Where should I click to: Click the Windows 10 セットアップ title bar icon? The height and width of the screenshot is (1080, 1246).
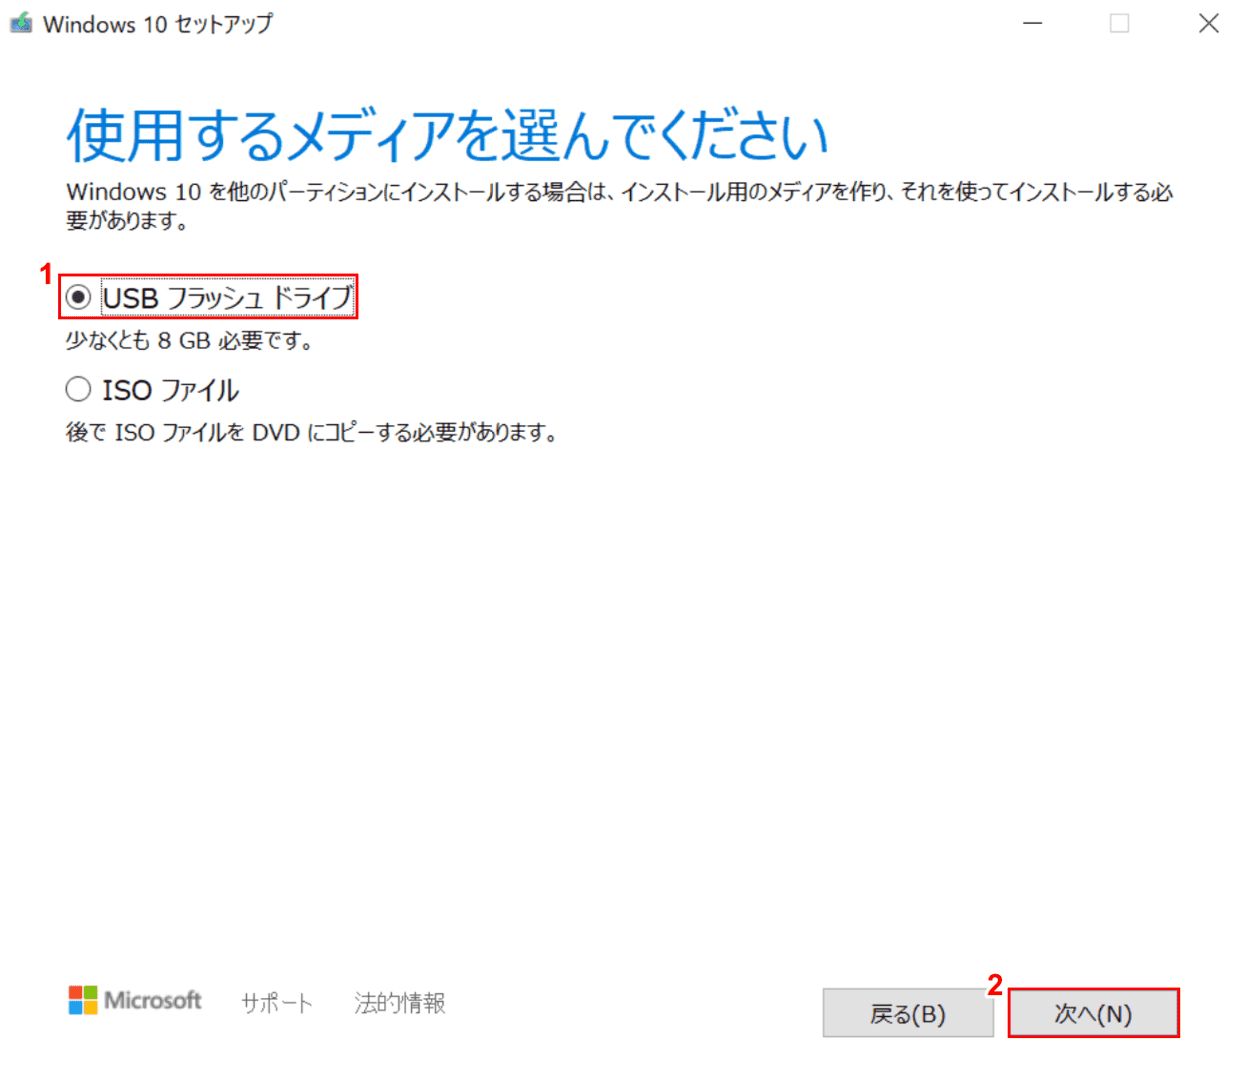pyautogui.click(x=21, y=23)
